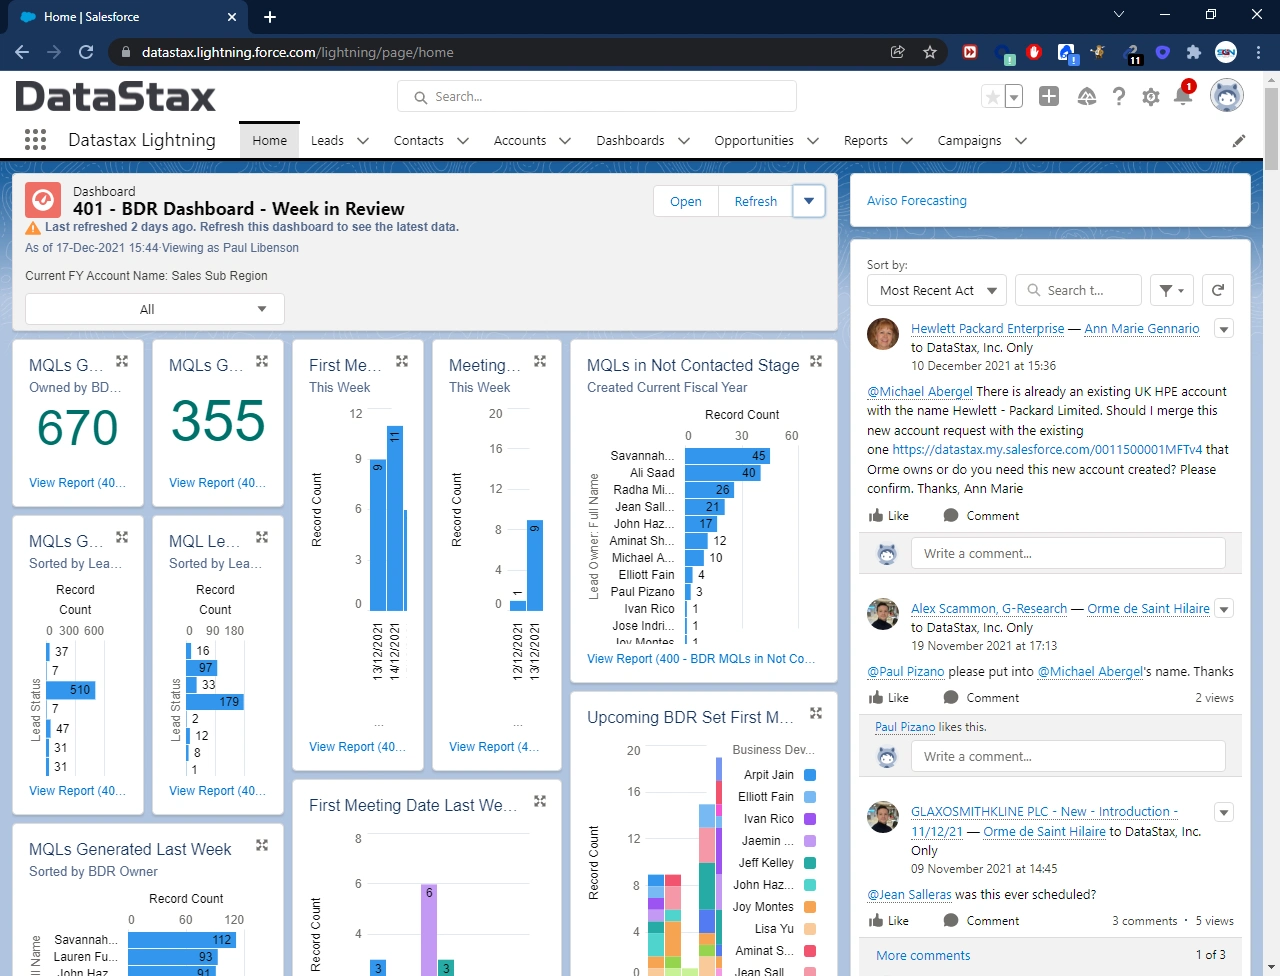Reload the page in the browser
Viewport: 1280px width, 976px height.
[x=86, y=52]
